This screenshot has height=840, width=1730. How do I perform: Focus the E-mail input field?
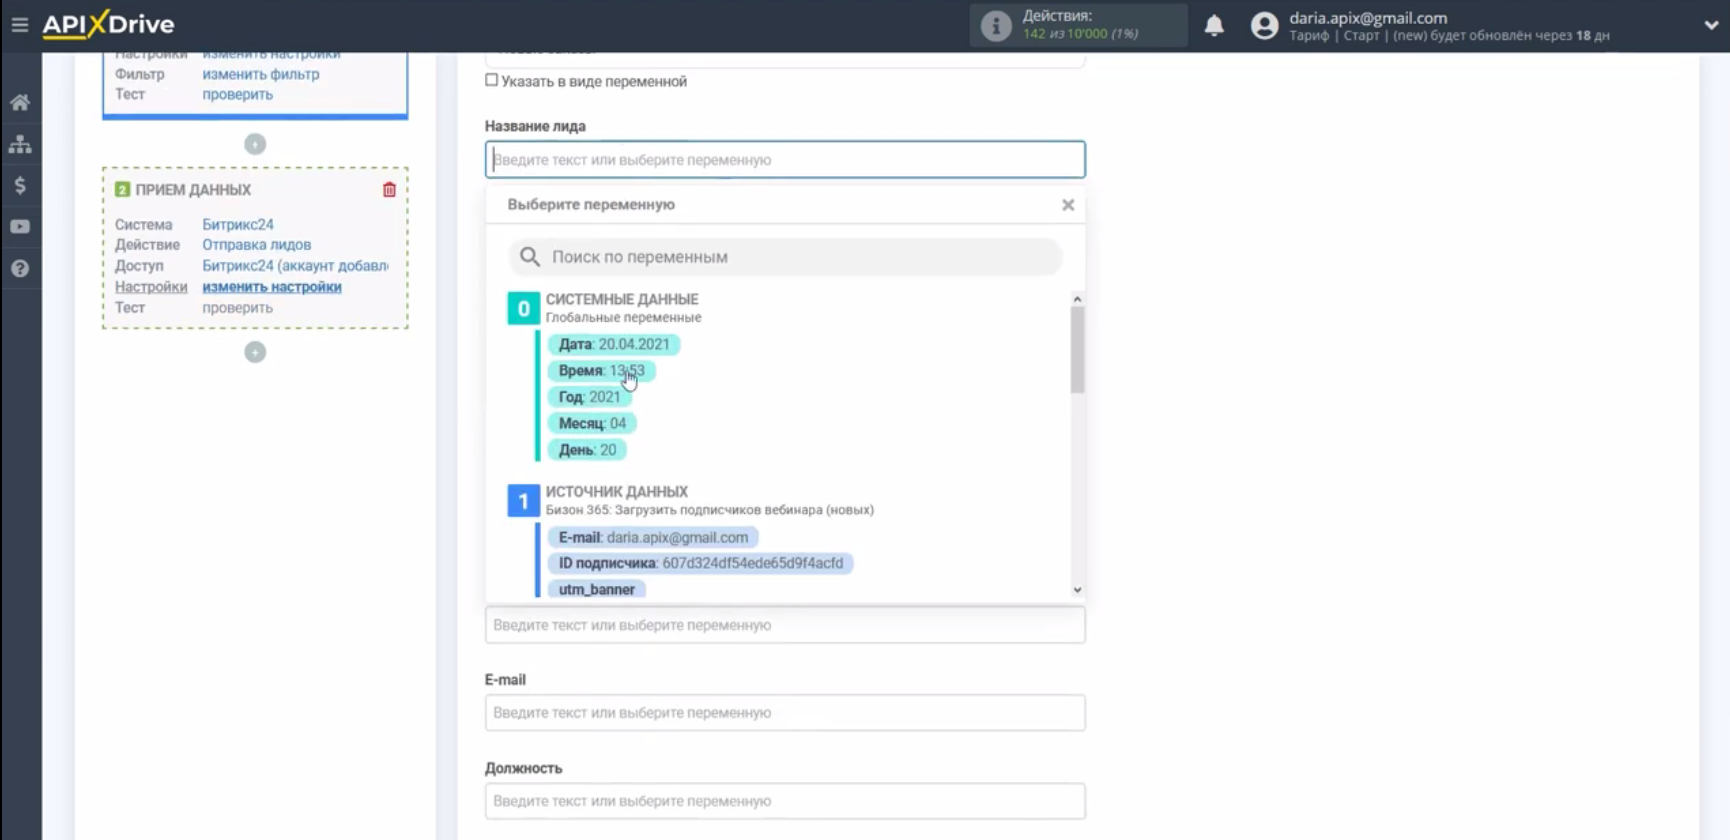[x=785, y=713]
